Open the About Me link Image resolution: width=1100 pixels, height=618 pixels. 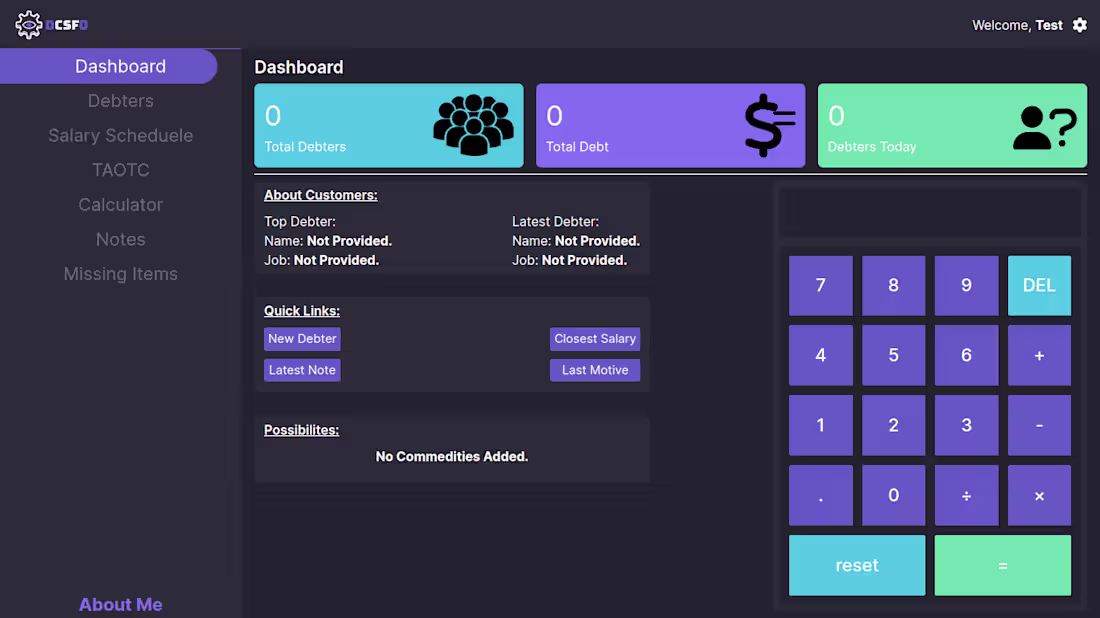click(120, 605)
